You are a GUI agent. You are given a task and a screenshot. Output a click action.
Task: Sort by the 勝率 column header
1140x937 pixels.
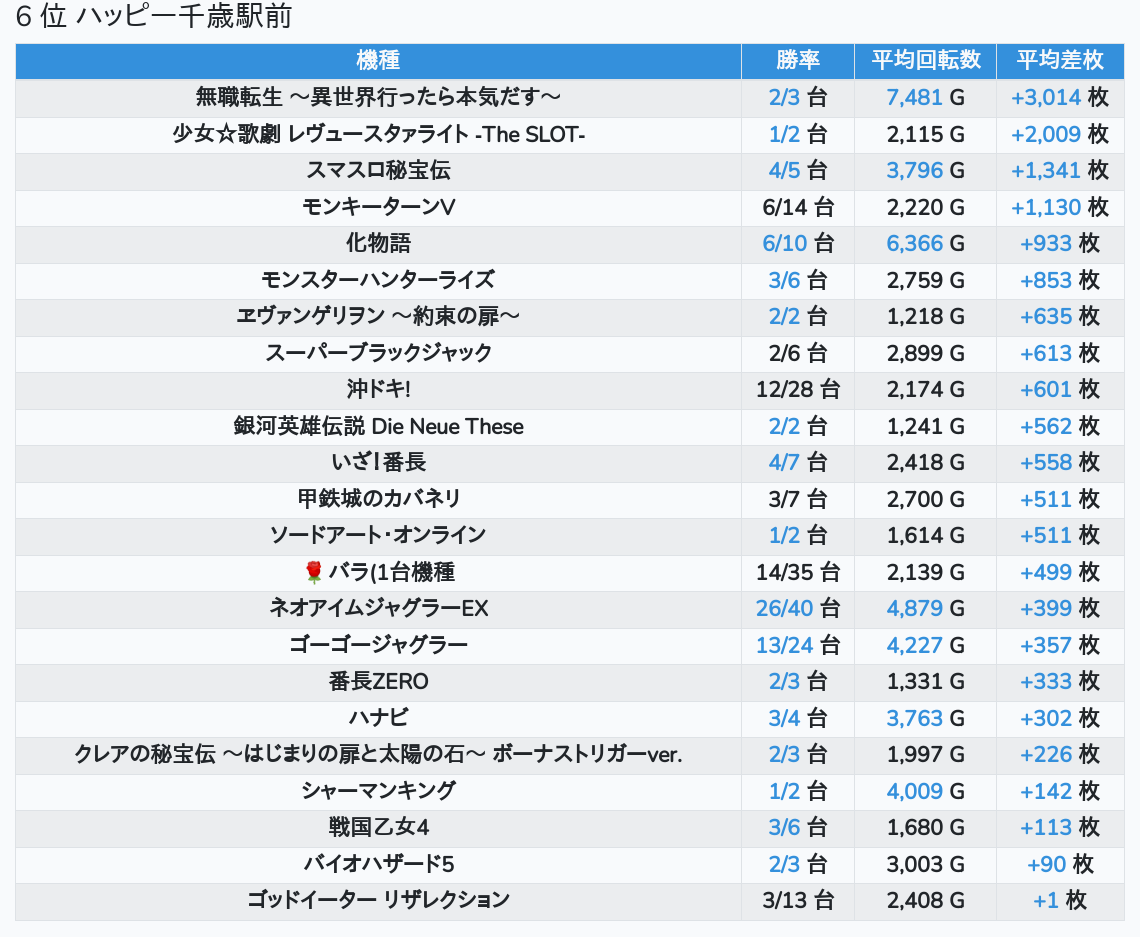[x=797, y=60]
